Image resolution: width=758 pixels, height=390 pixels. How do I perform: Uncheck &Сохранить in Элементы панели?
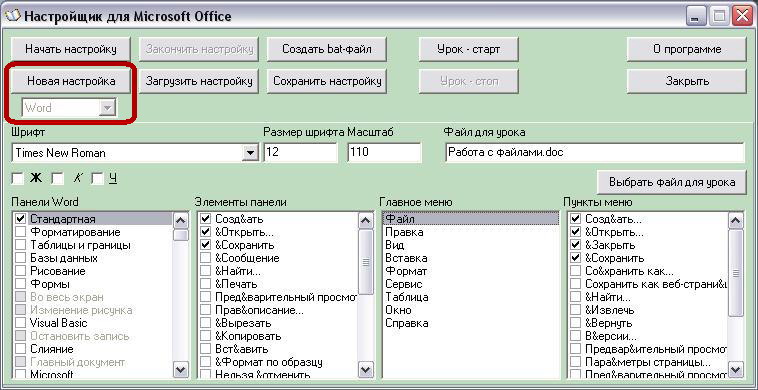206,245
